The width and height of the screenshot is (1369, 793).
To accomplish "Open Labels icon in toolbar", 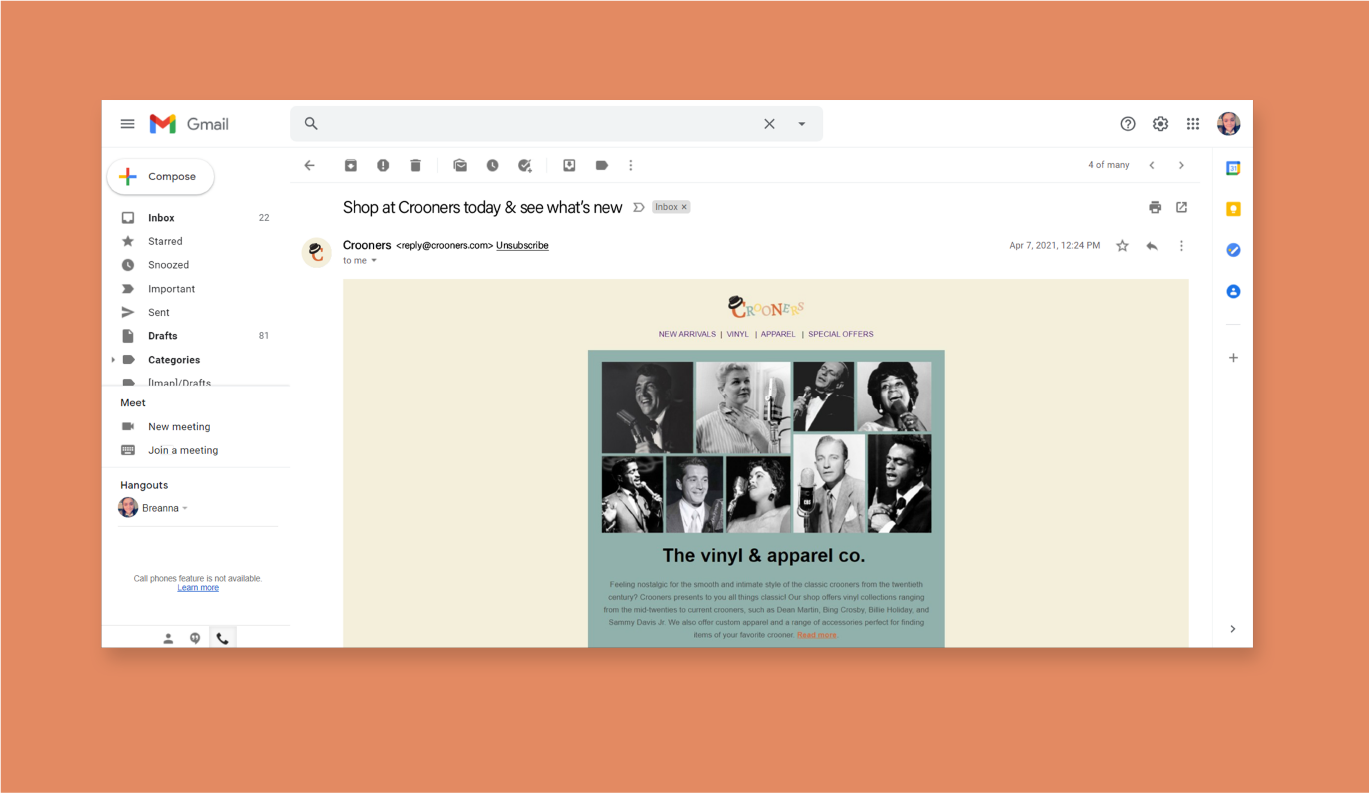I will (x=602, y=165).
